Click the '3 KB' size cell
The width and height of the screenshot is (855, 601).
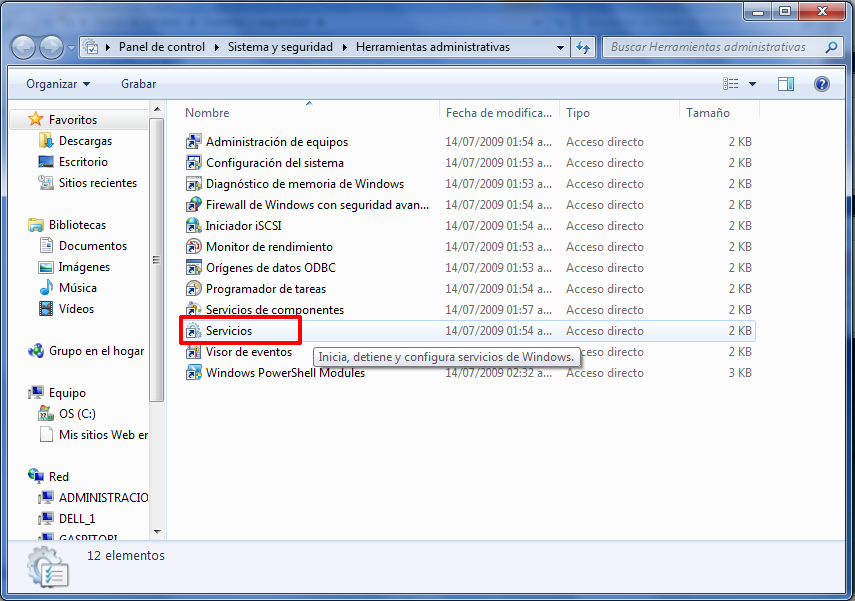tap(740, 372)
